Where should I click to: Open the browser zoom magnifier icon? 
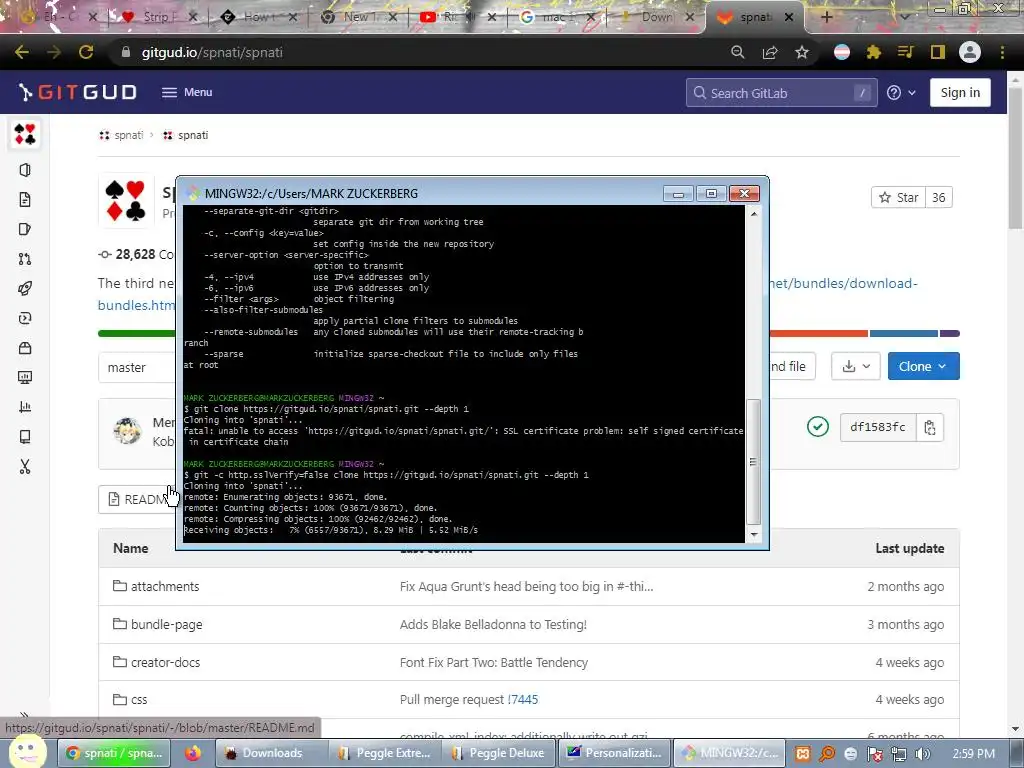pos(738,52)
